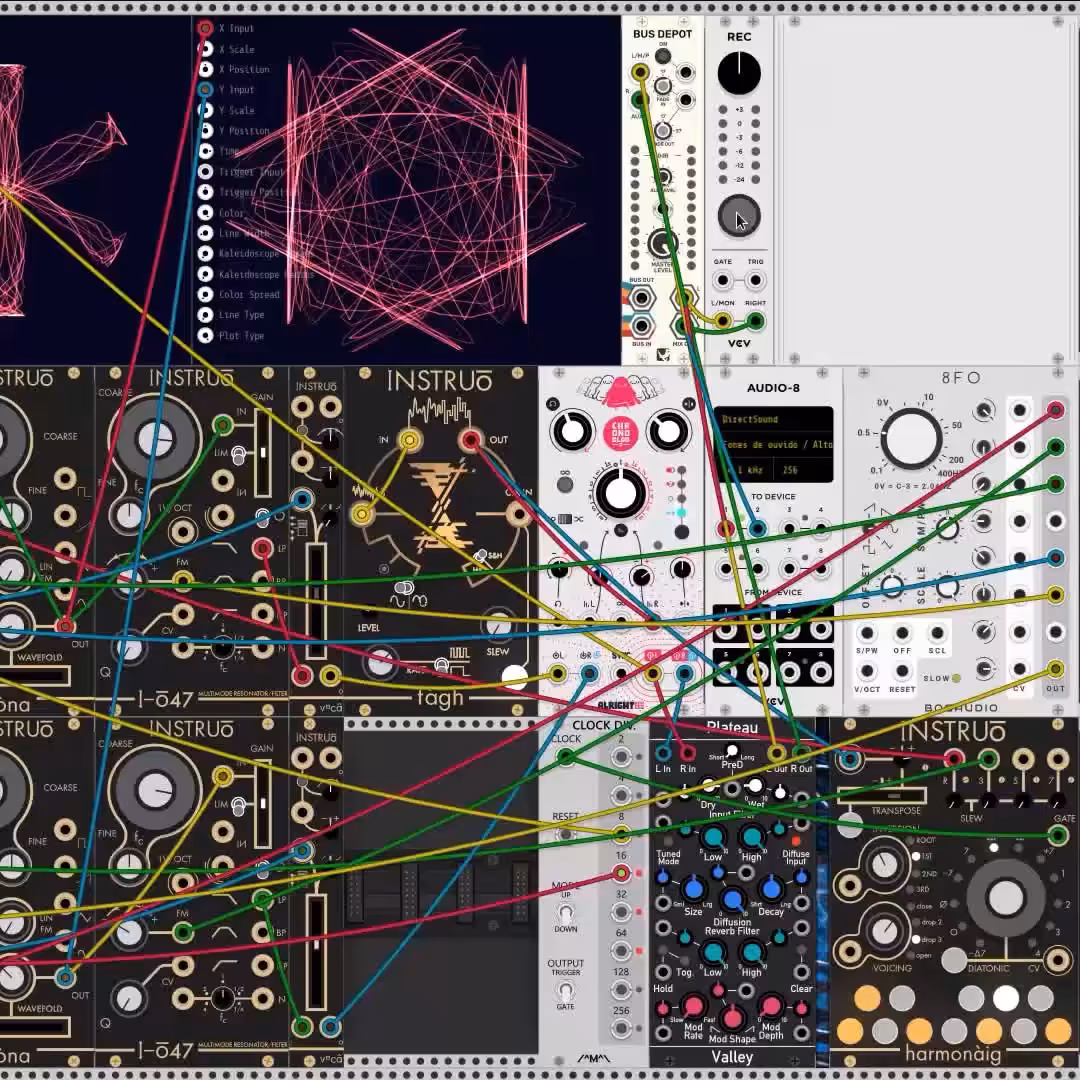Open the DirectSound audio driver selector
This screenshot has width=1080, height=1080.
[x=774, y=419]
